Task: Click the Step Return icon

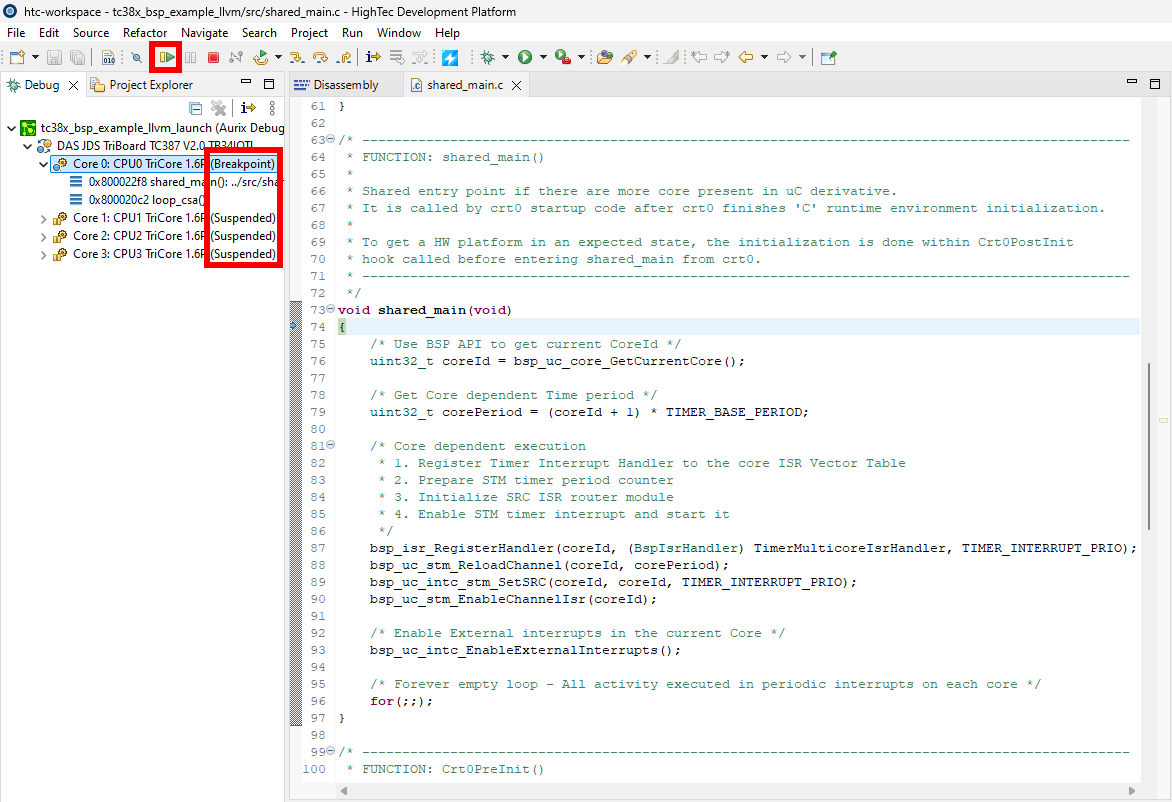Action: click(x=344, y=58)
